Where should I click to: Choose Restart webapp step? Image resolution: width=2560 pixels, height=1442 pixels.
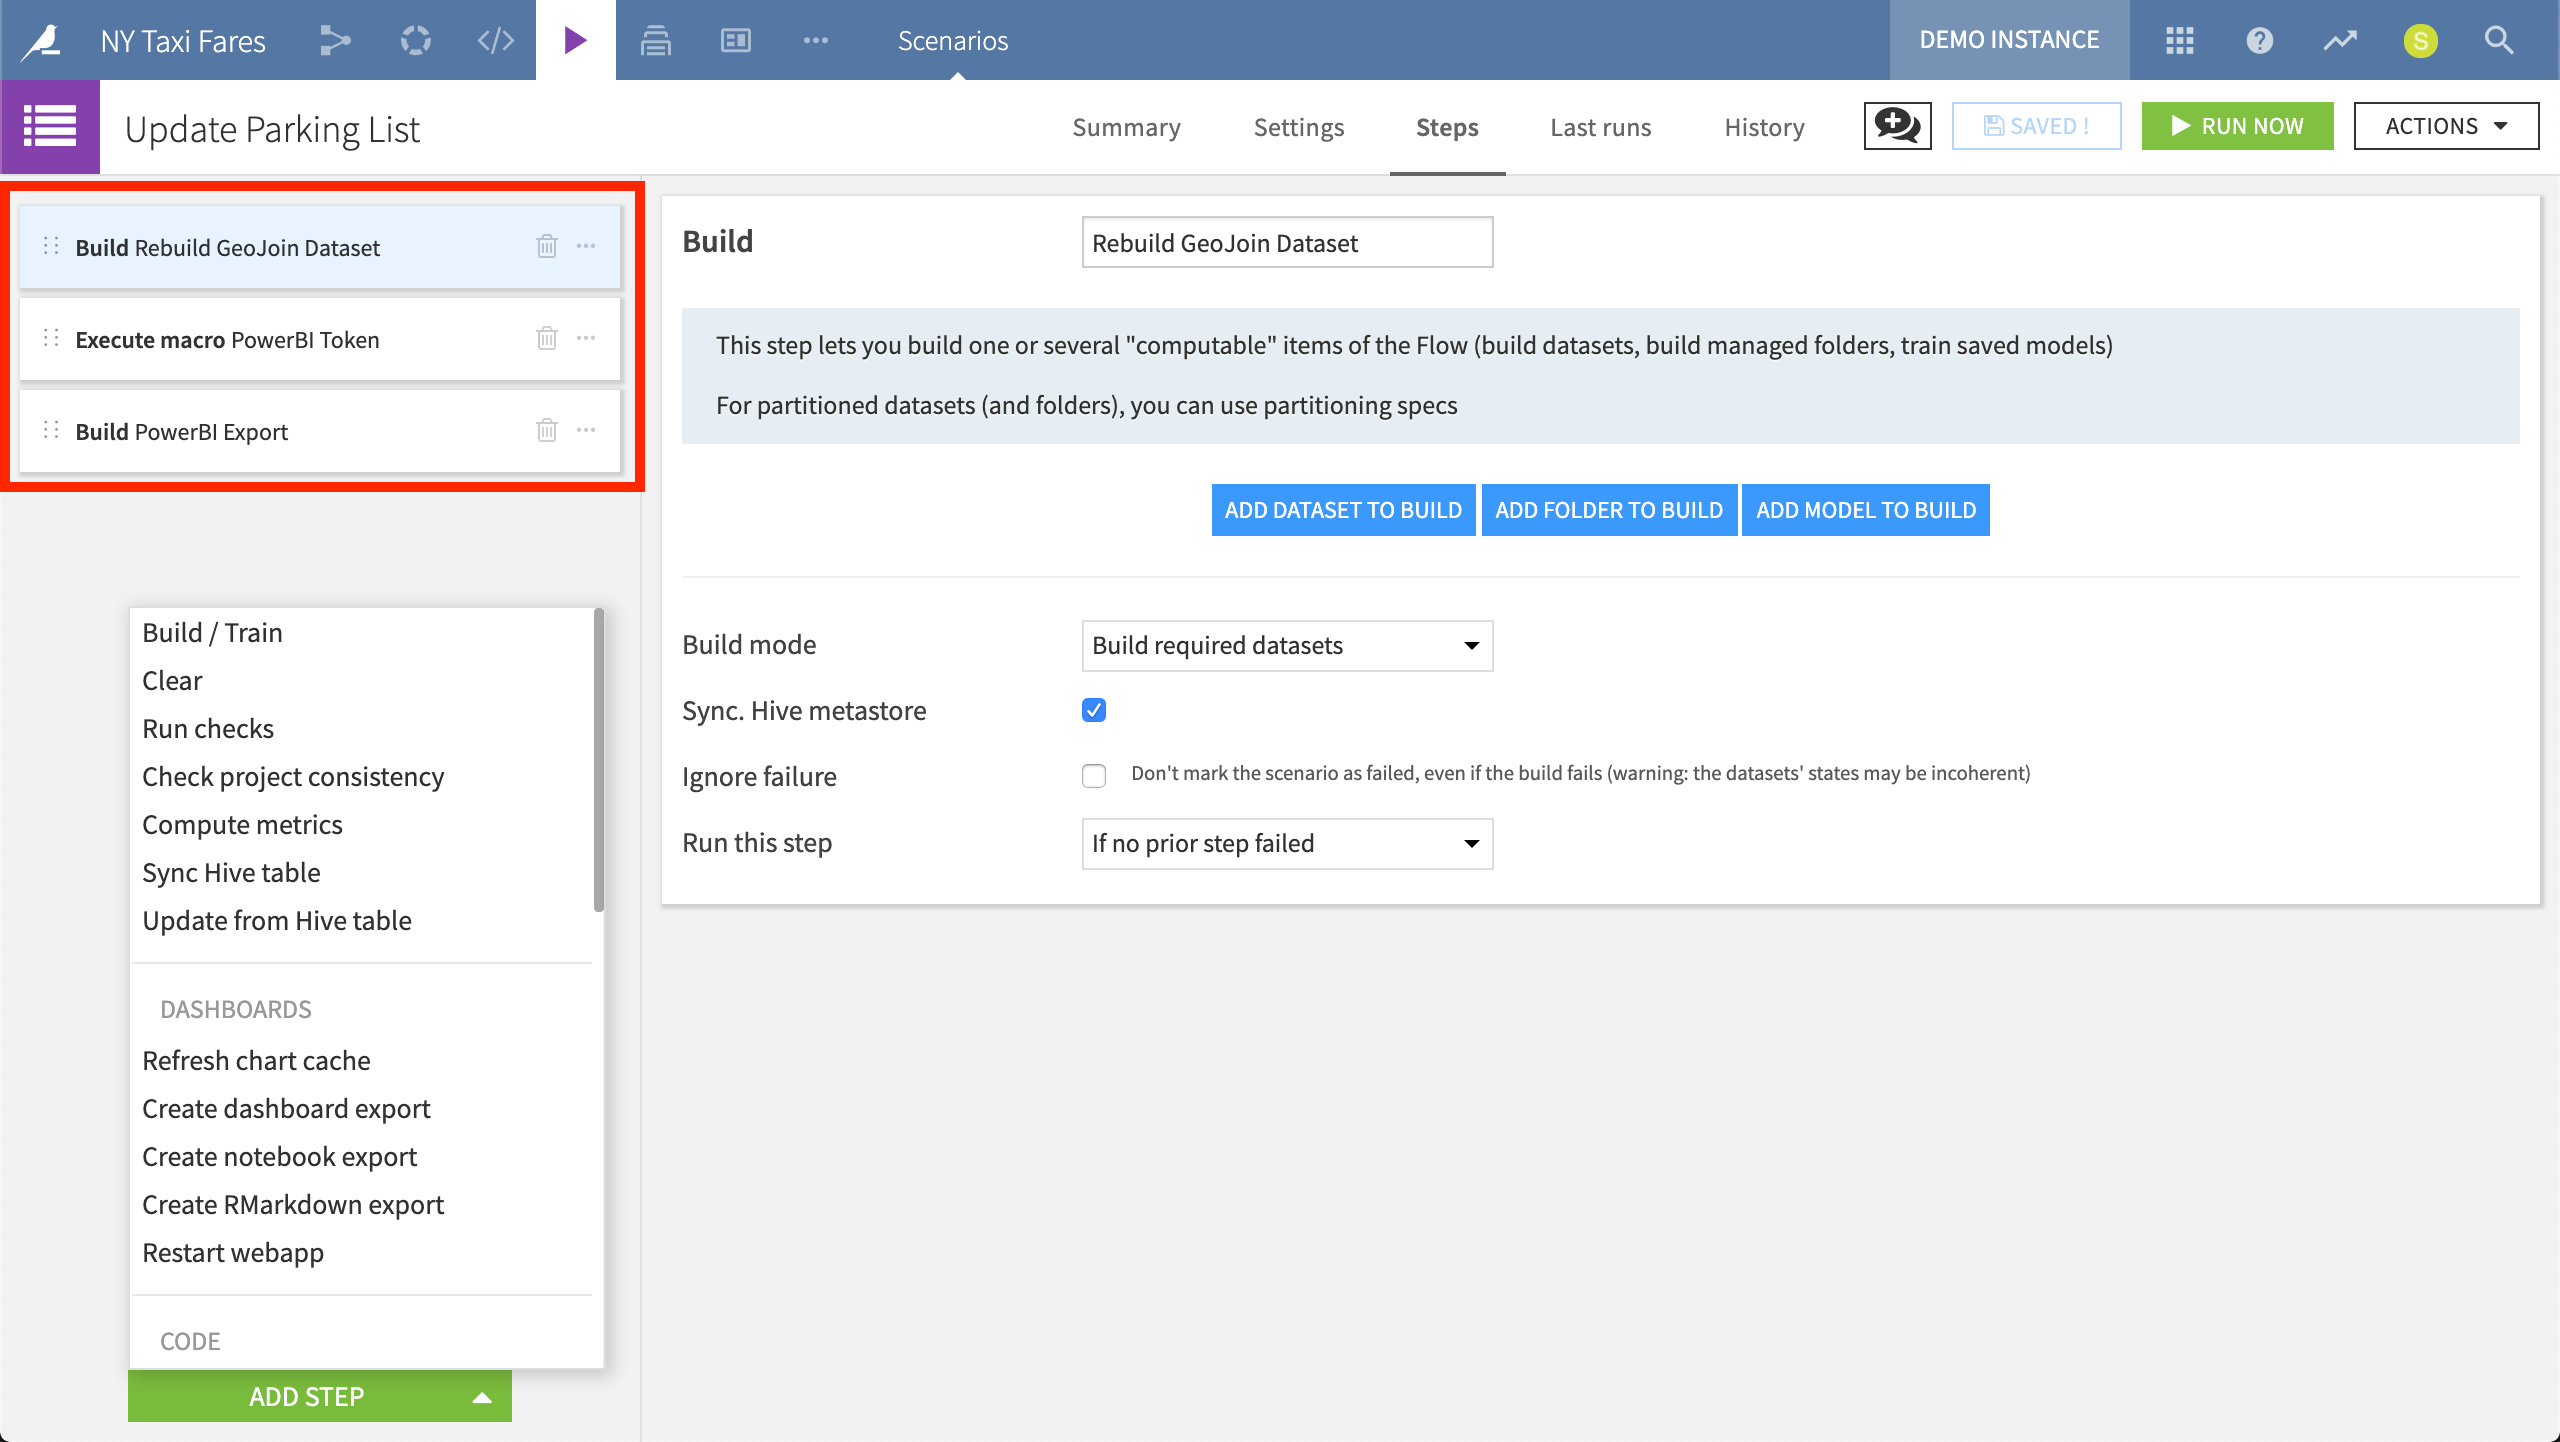[x=233, y=1252]
